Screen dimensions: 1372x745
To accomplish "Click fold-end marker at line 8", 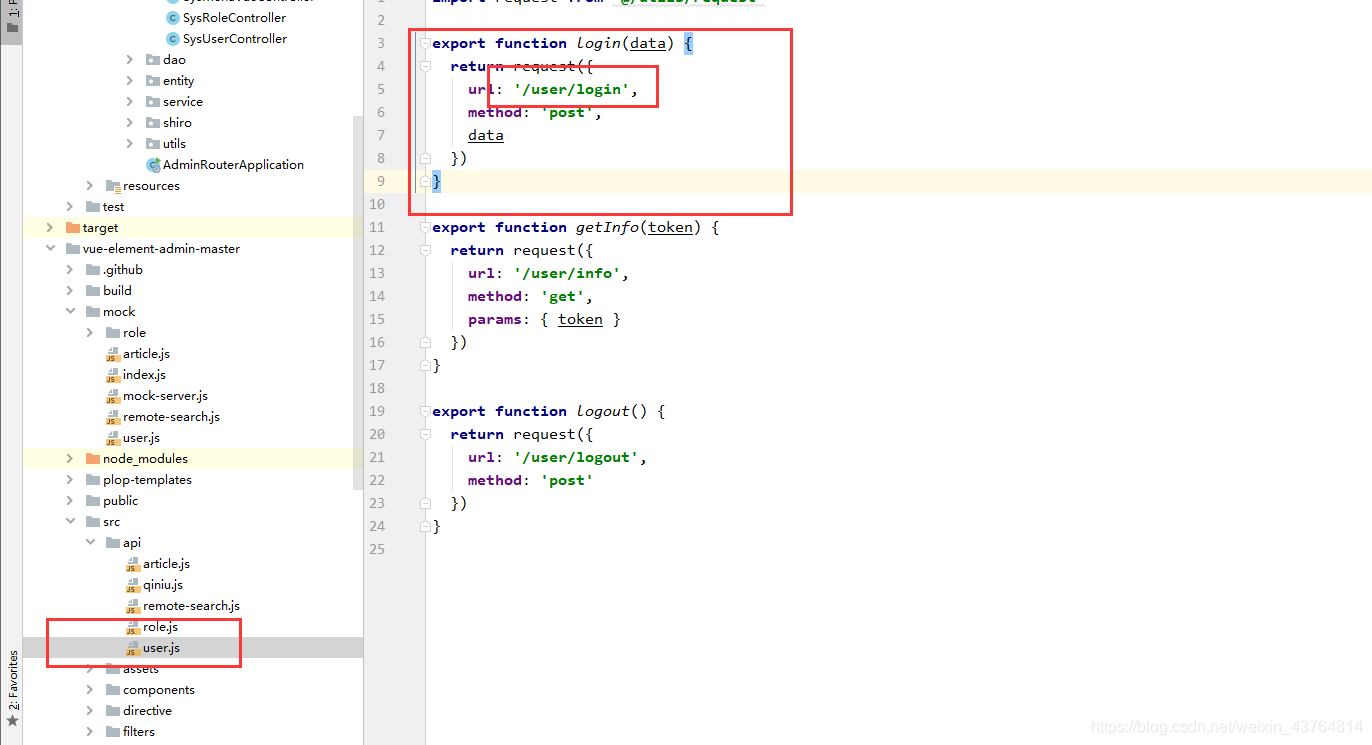I will [425, 158].
